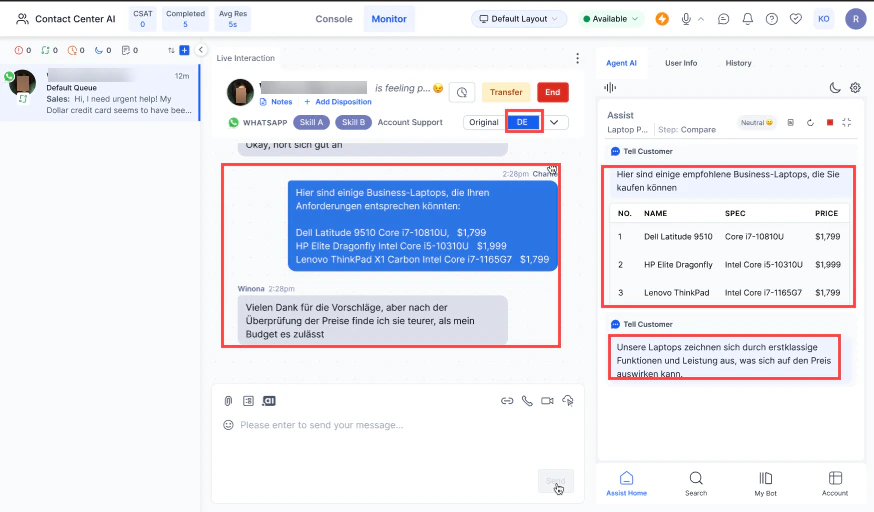The height and width of the screenshot is (512, 874).
Task: Click the Transfer button
Action: (x=506, y=92)
